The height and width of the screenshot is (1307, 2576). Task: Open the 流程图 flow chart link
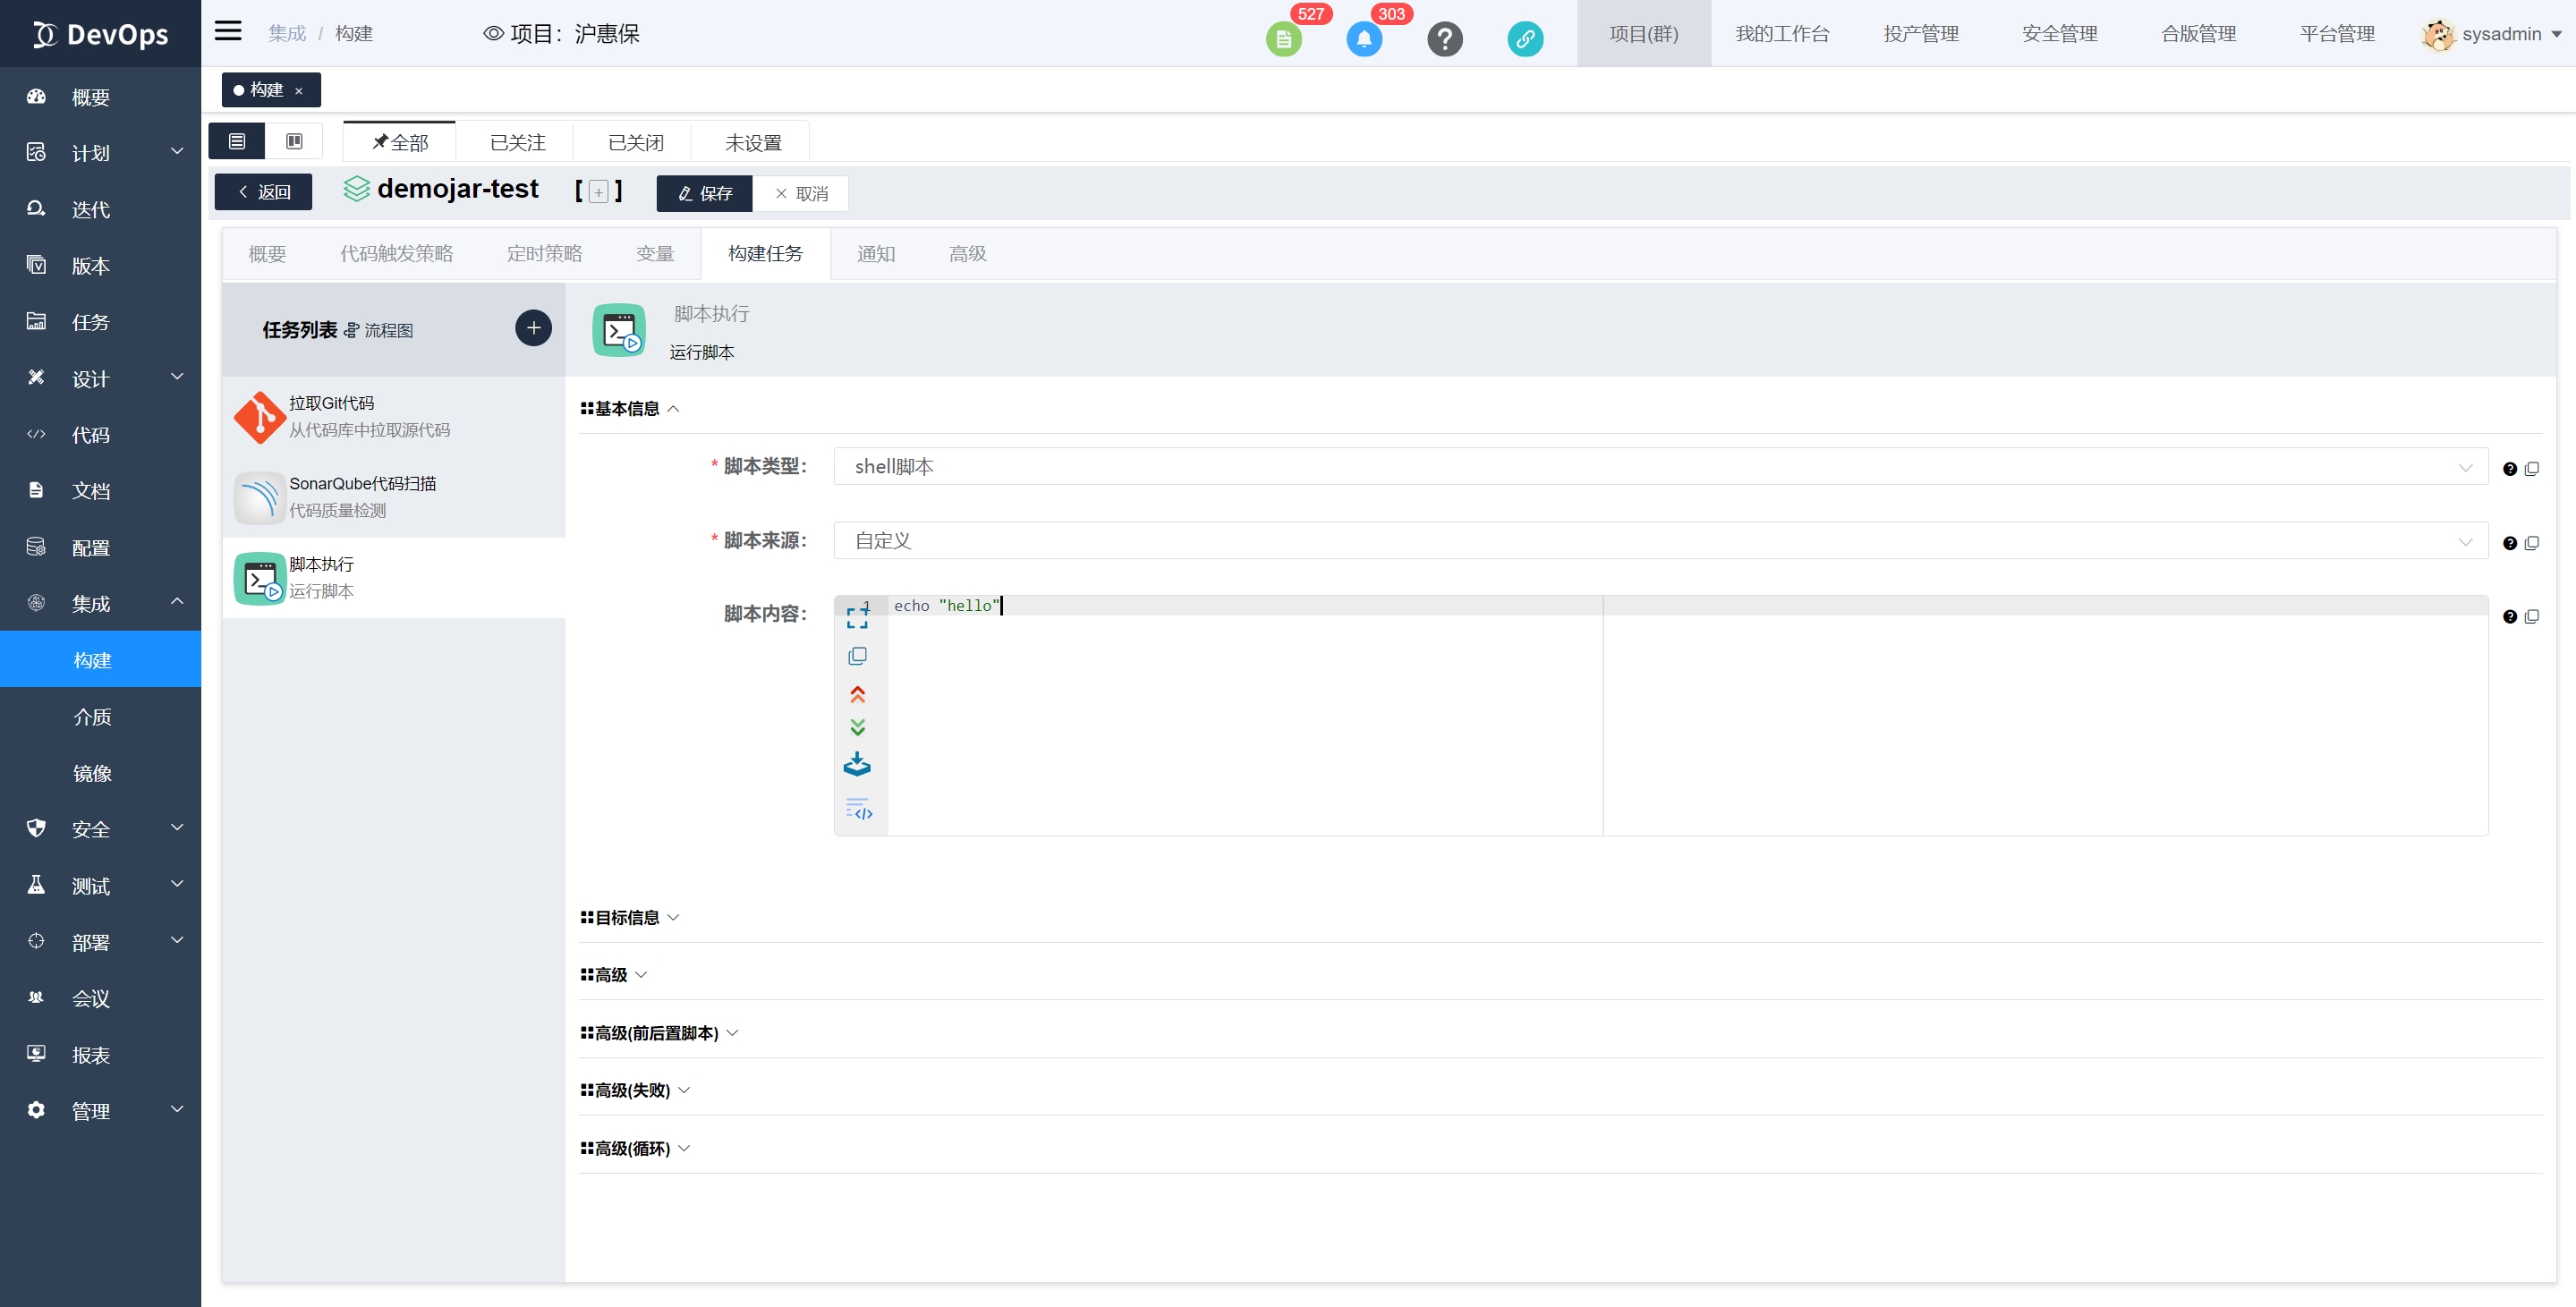(x=388, y=330)
